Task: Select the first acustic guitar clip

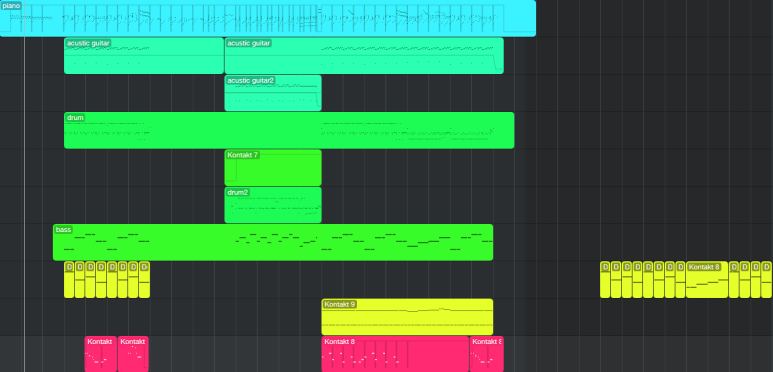Action: pos(144,56)
